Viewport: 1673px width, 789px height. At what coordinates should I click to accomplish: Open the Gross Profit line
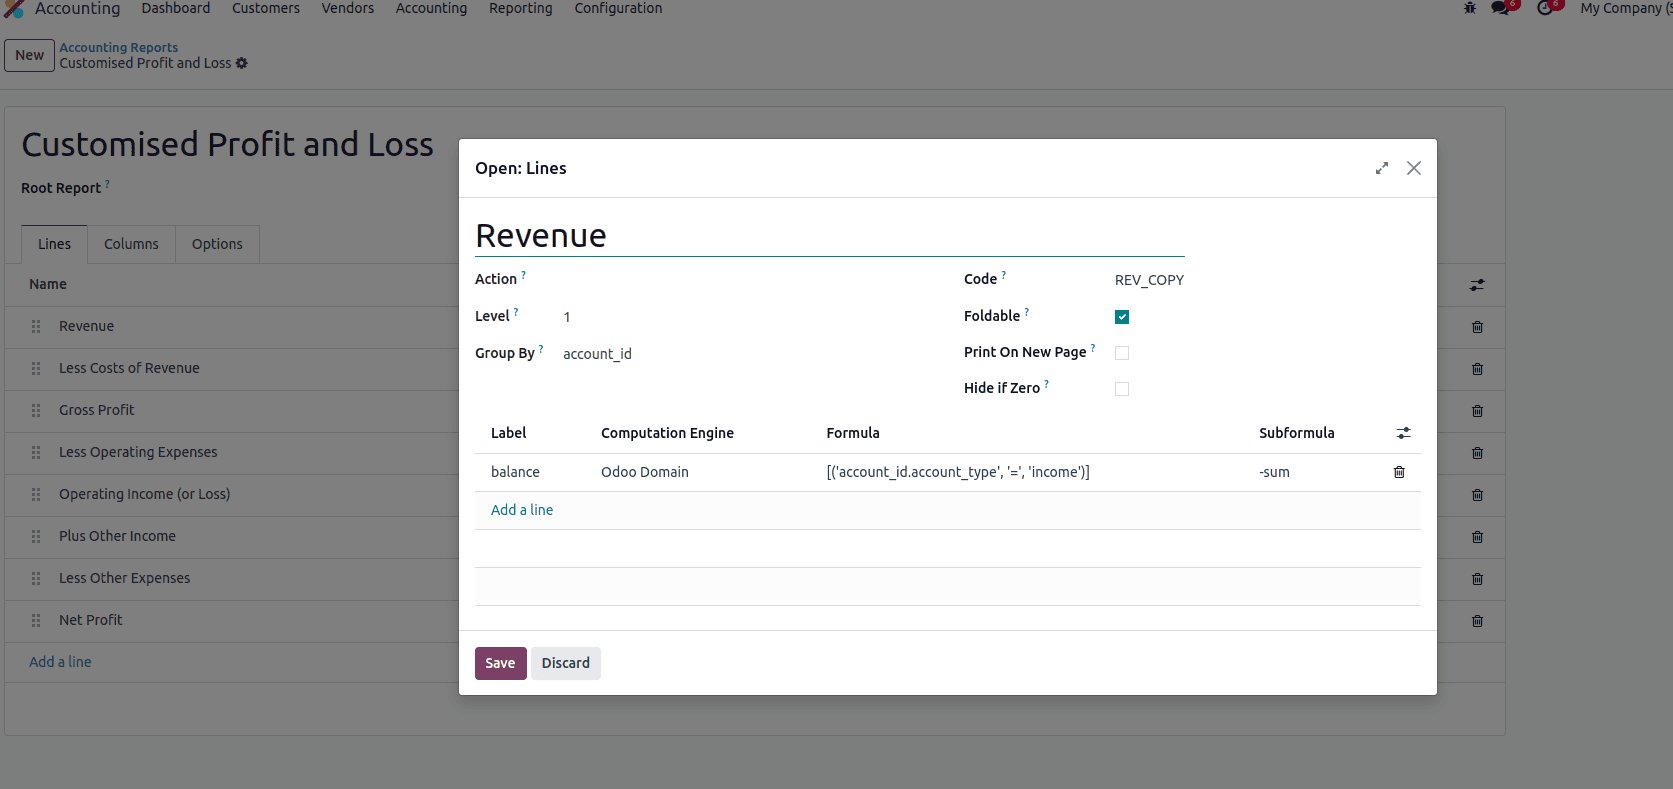coord(96,410)
